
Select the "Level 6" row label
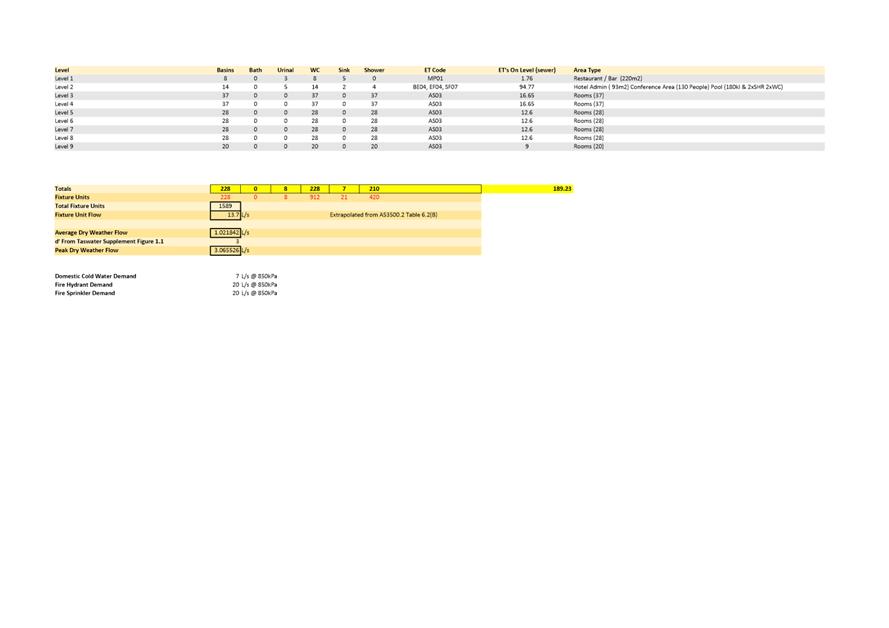coord(64,121)
